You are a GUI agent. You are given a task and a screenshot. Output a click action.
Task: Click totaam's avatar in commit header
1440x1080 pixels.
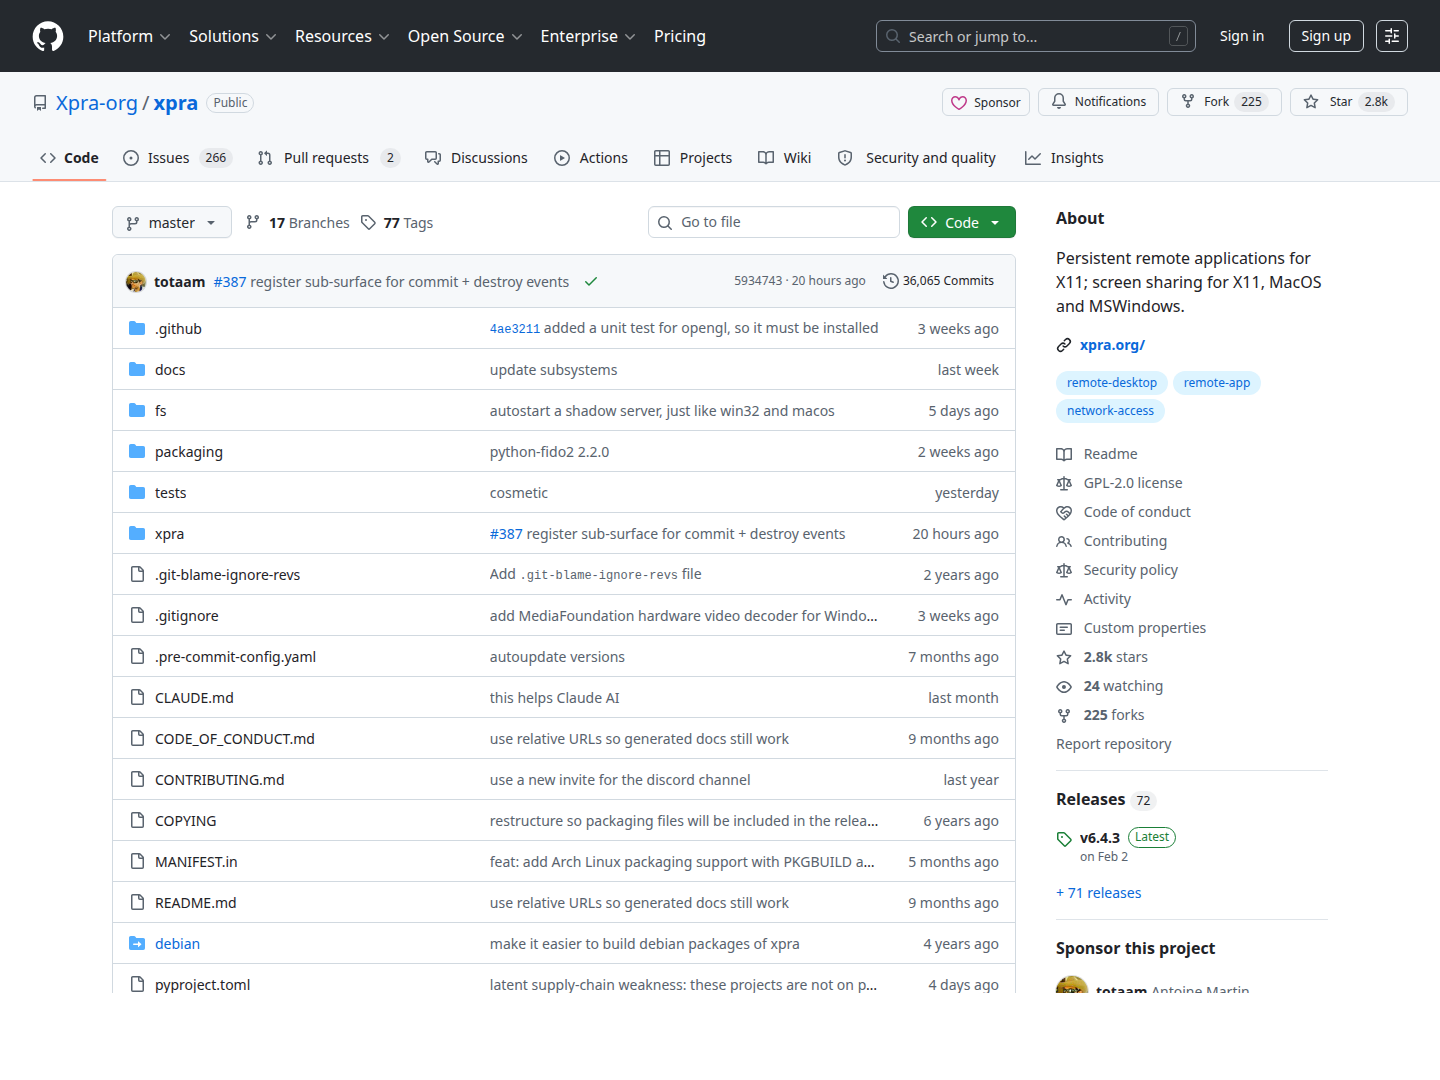point(136,282)
